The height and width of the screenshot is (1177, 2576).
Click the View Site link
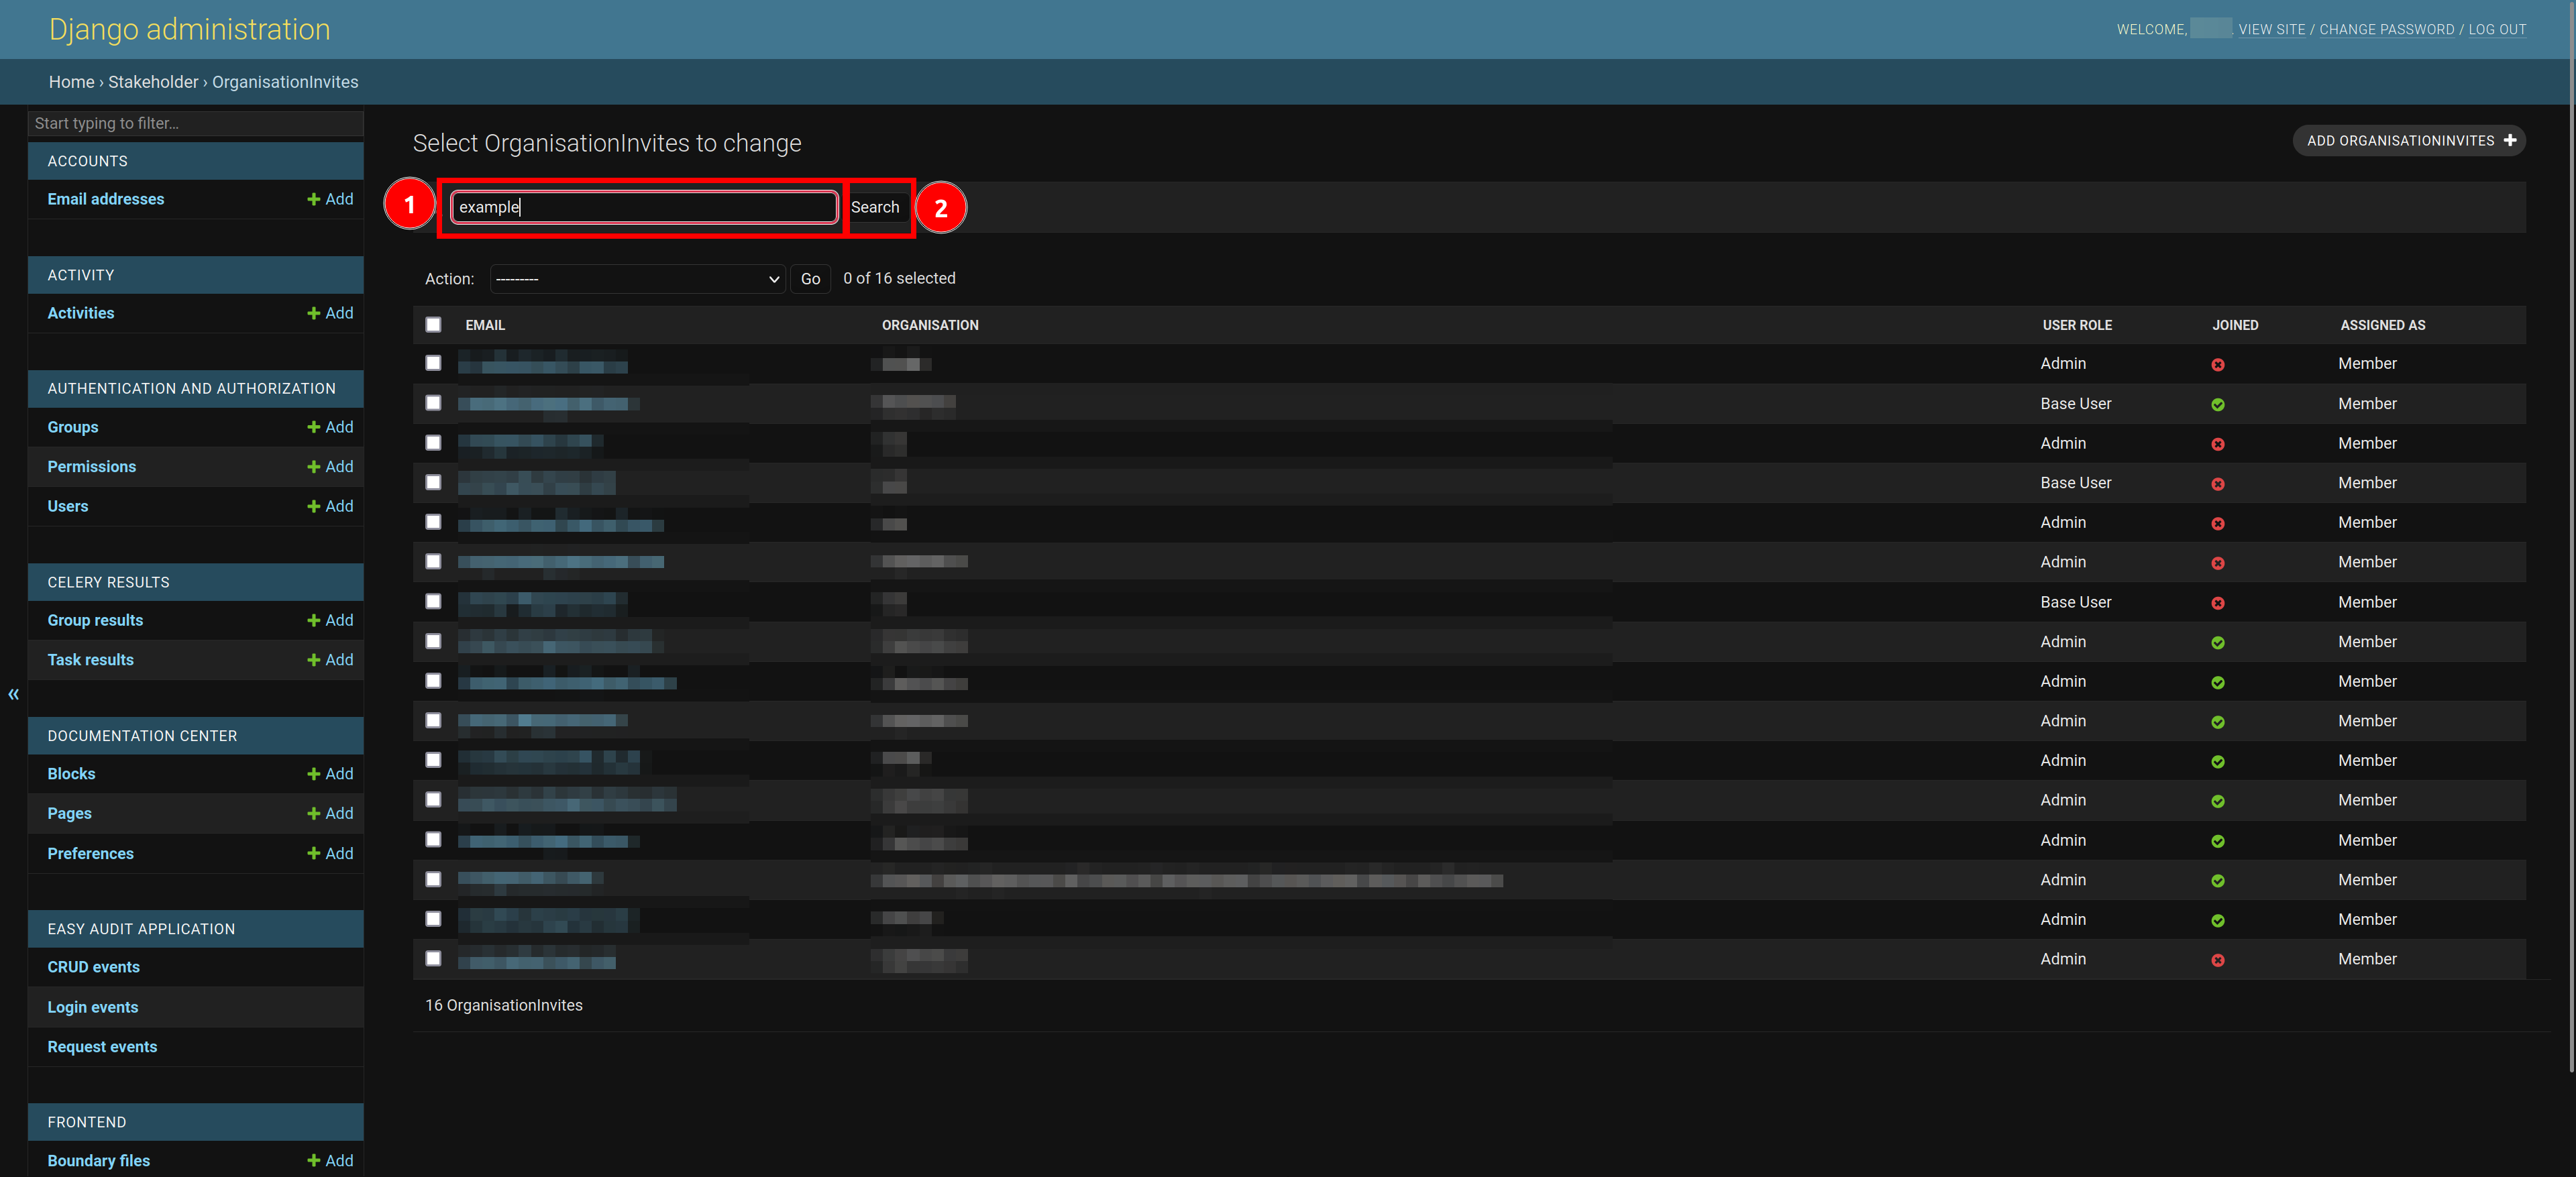pyautogui.click(x=2271, y=30)
